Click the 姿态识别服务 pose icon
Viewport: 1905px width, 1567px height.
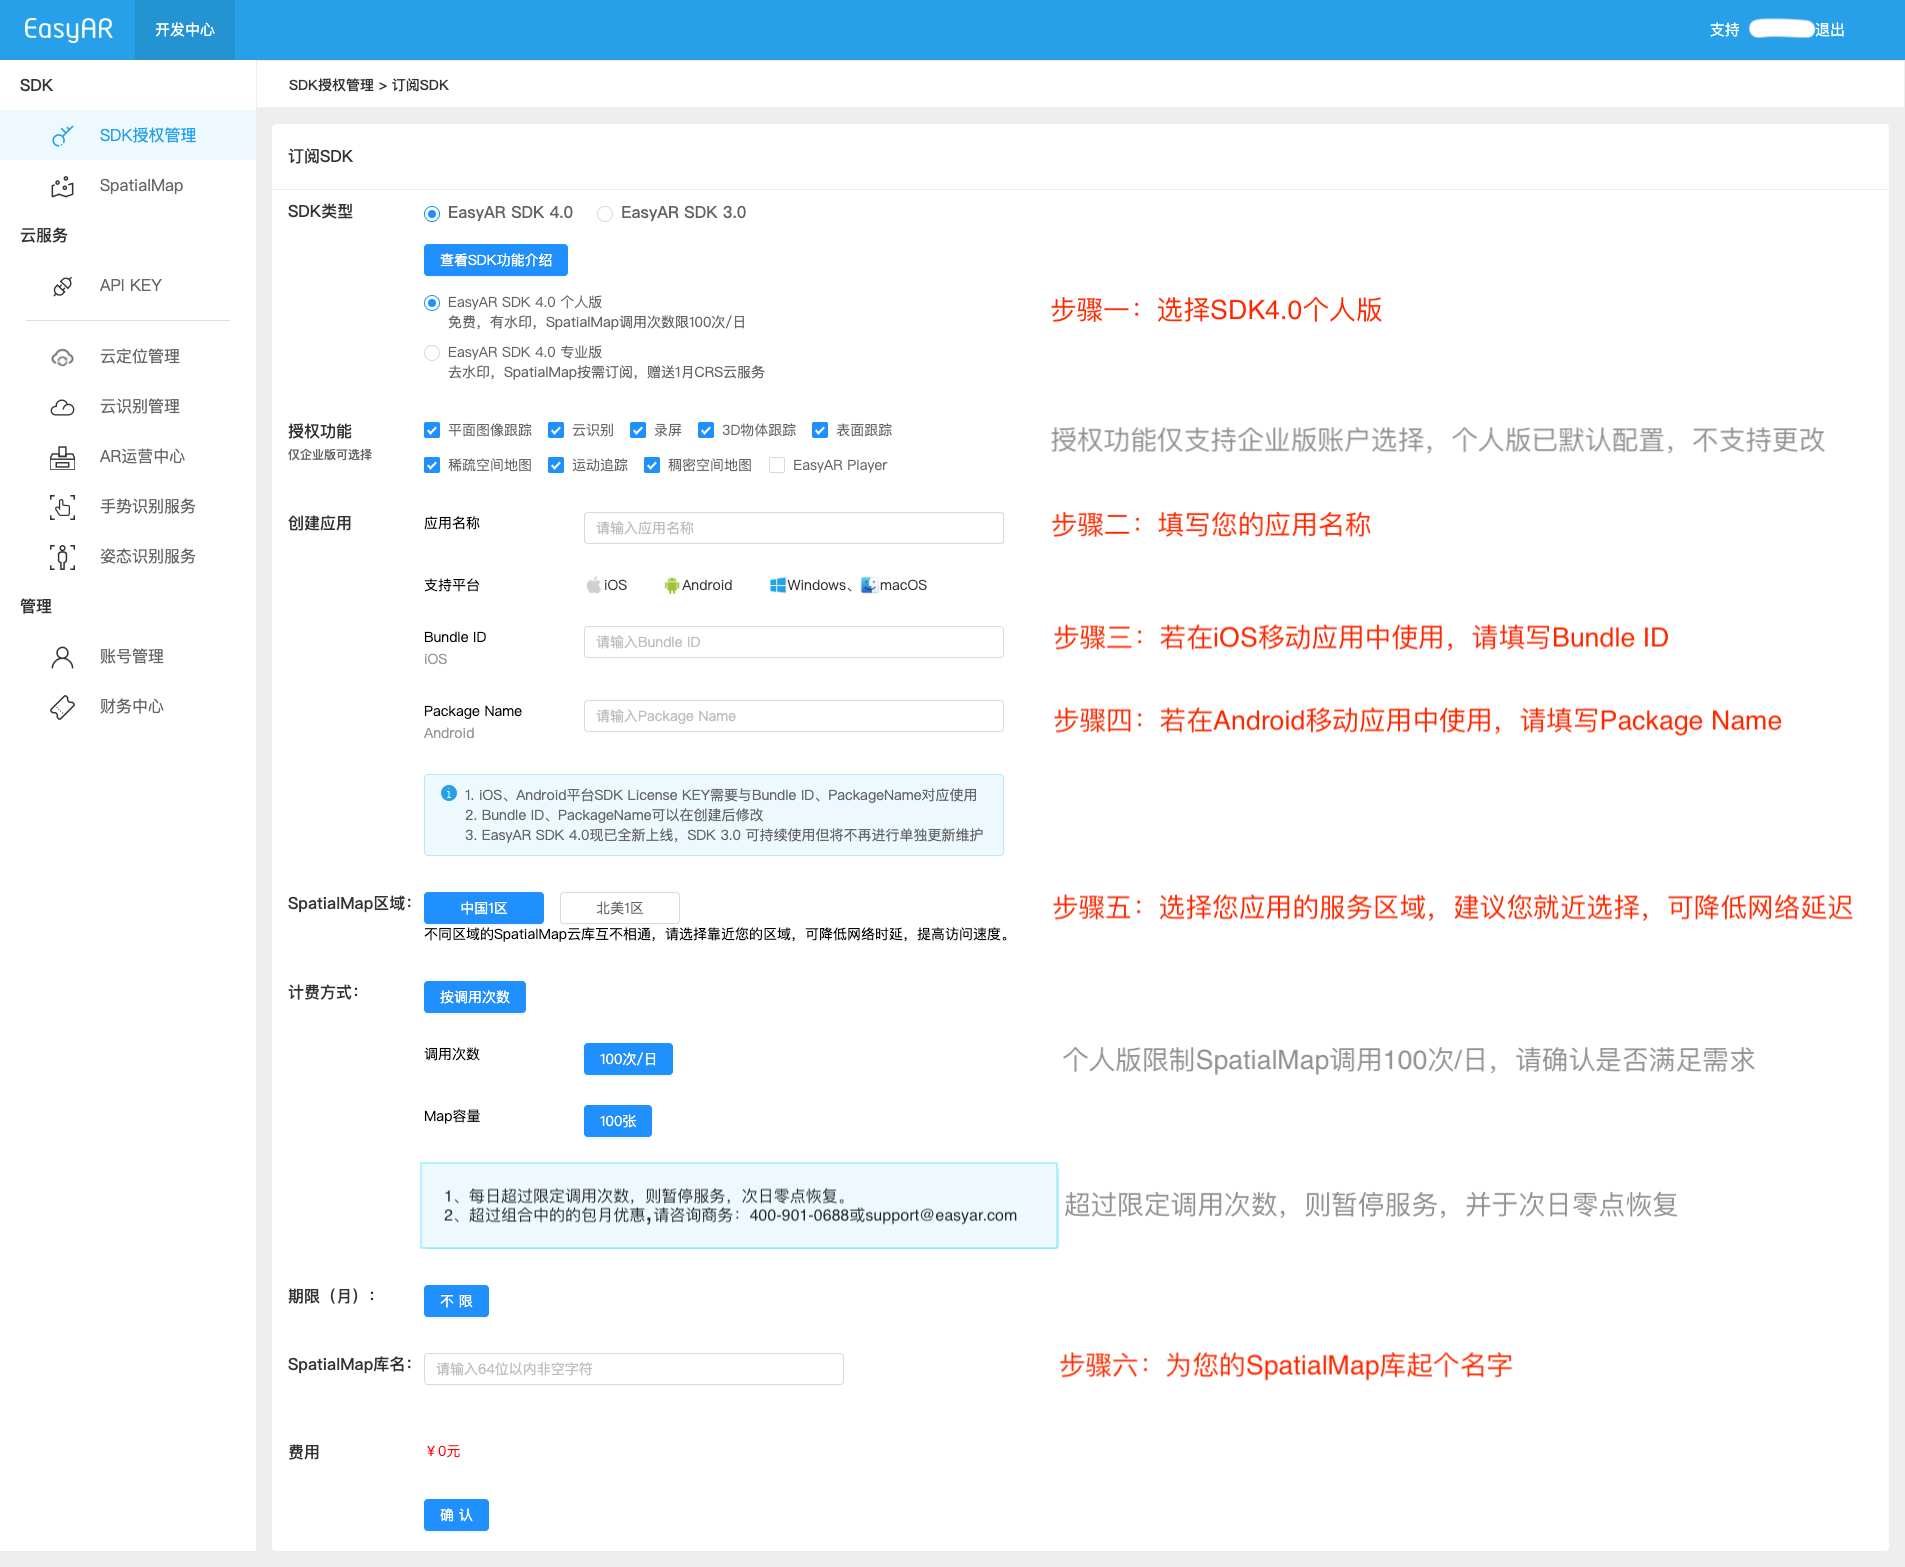tap(62, 557)
